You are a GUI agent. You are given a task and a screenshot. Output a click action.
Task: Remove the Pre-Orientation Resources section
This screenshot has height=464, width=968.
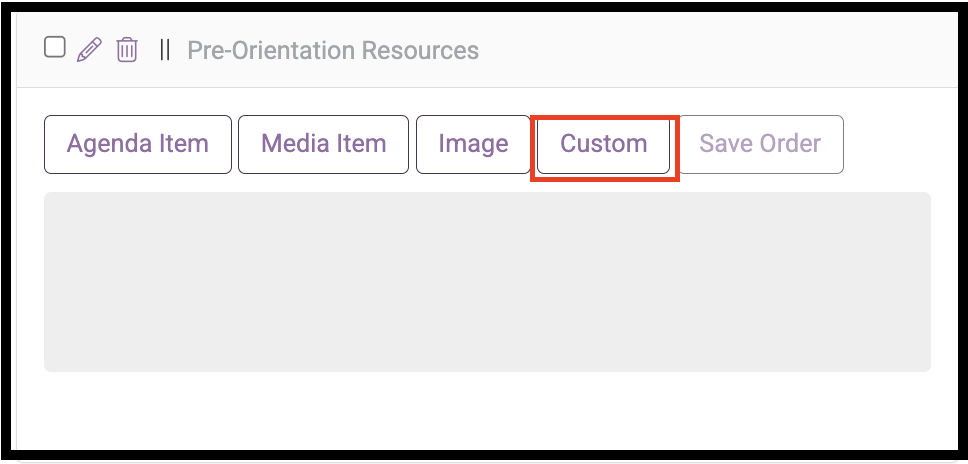127,49
